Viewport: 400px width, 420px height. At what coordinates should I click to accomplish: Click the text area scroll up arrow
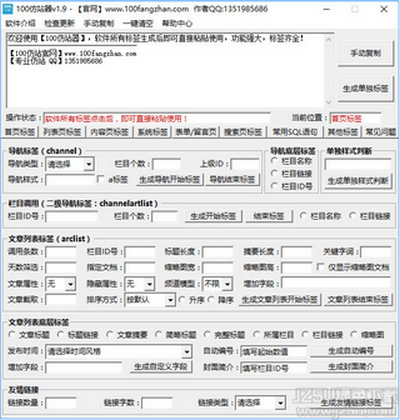click(329, 39)
